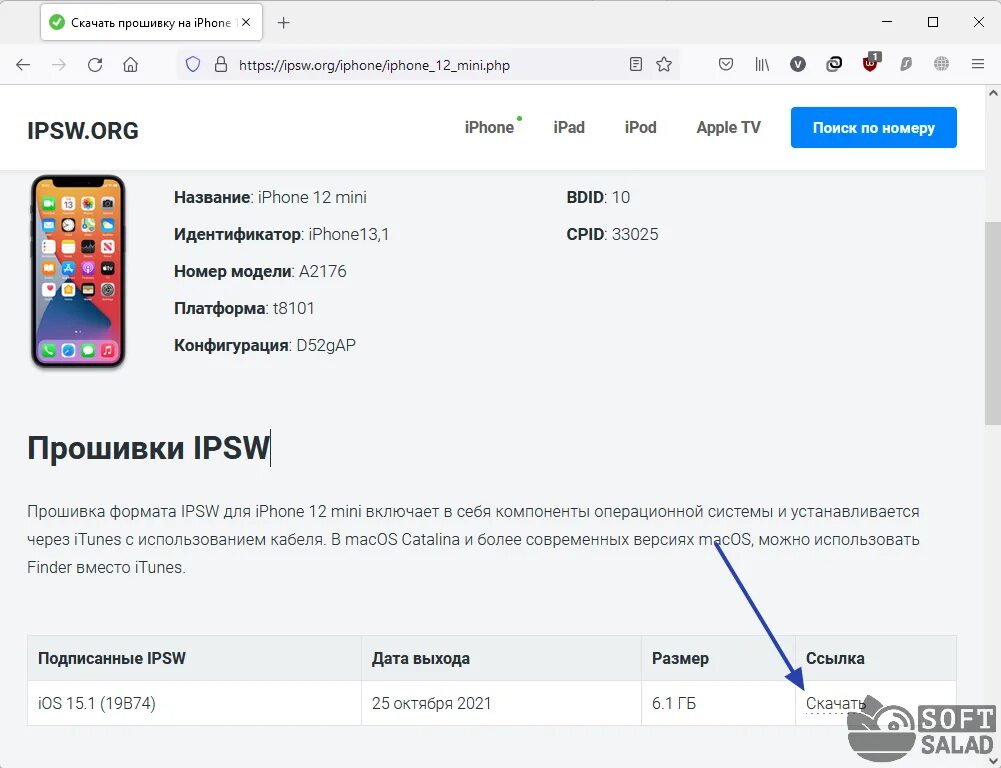This screenshot has width=1001, height=768.
Task: Click the 'Дата выхода' column header
Action: 501,658
